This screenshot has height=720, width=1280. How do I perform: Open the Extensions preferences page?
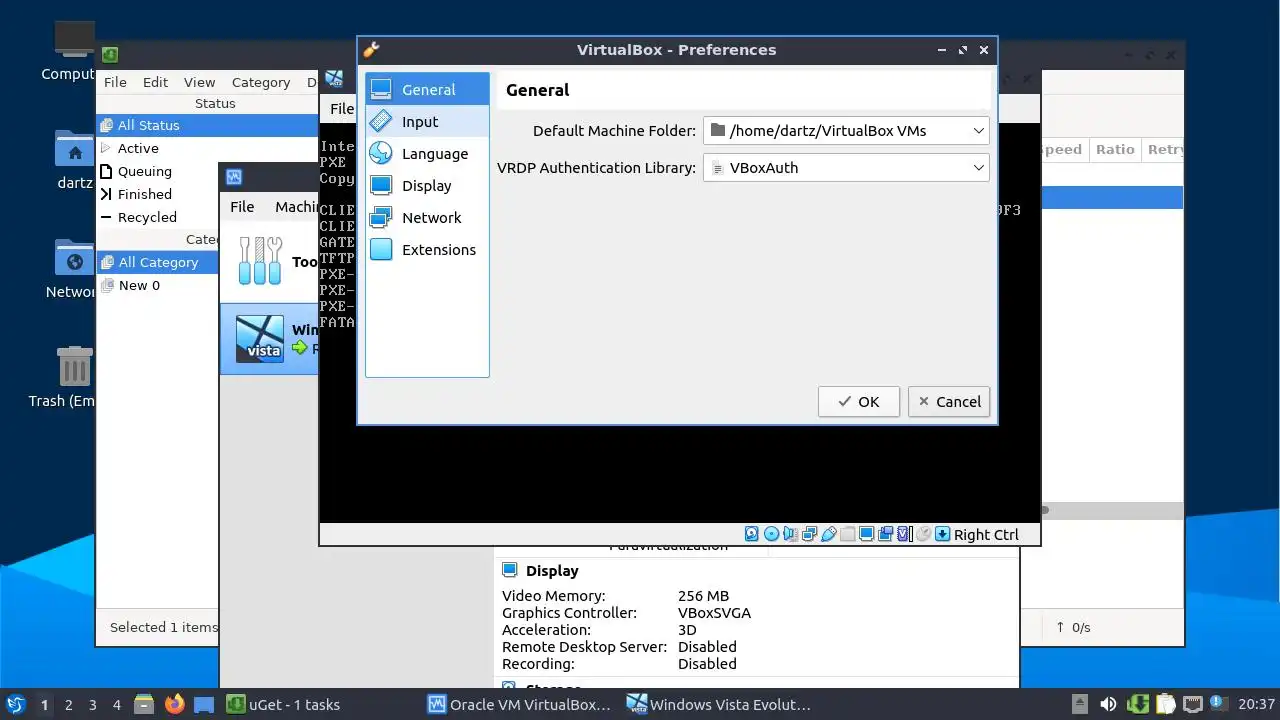coord(427,250)
